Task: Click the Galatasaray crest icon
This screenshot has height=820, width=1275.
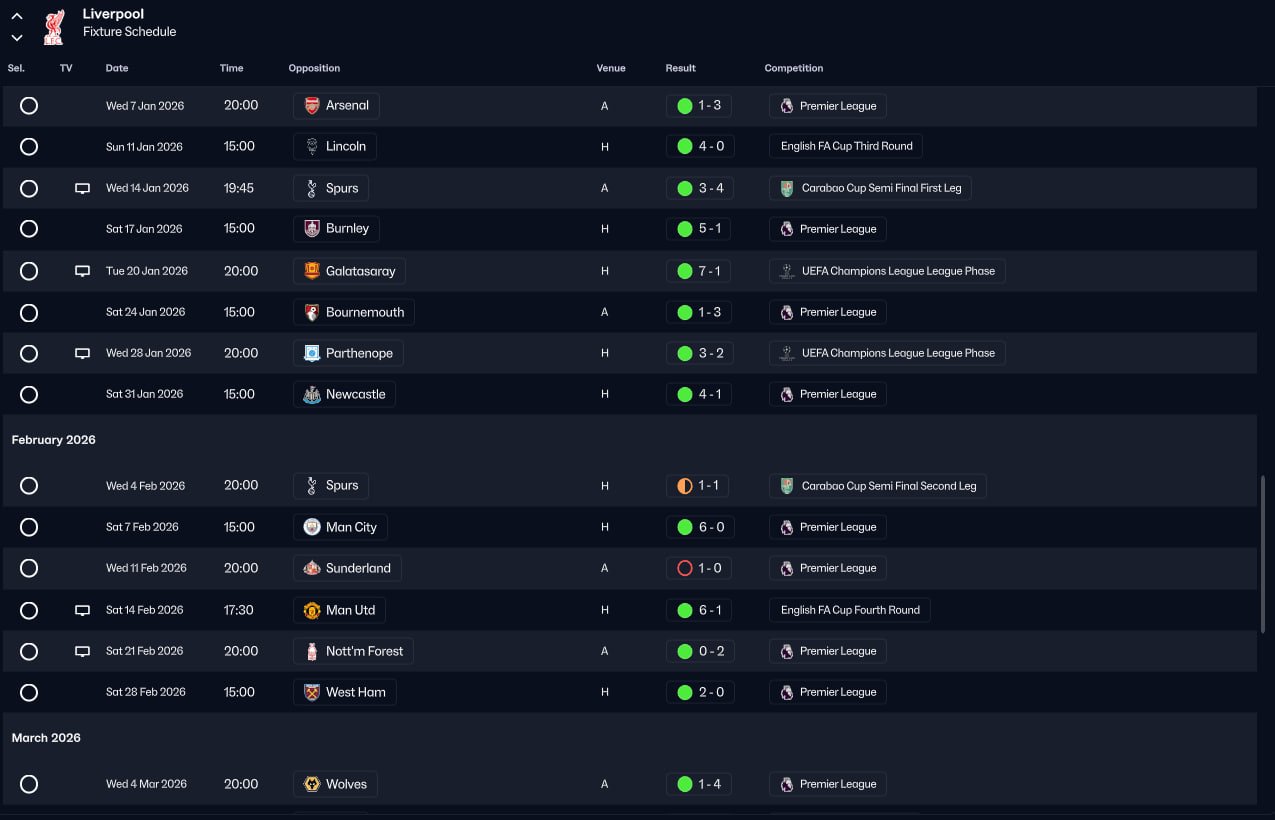Action: (x=312, y=271)
